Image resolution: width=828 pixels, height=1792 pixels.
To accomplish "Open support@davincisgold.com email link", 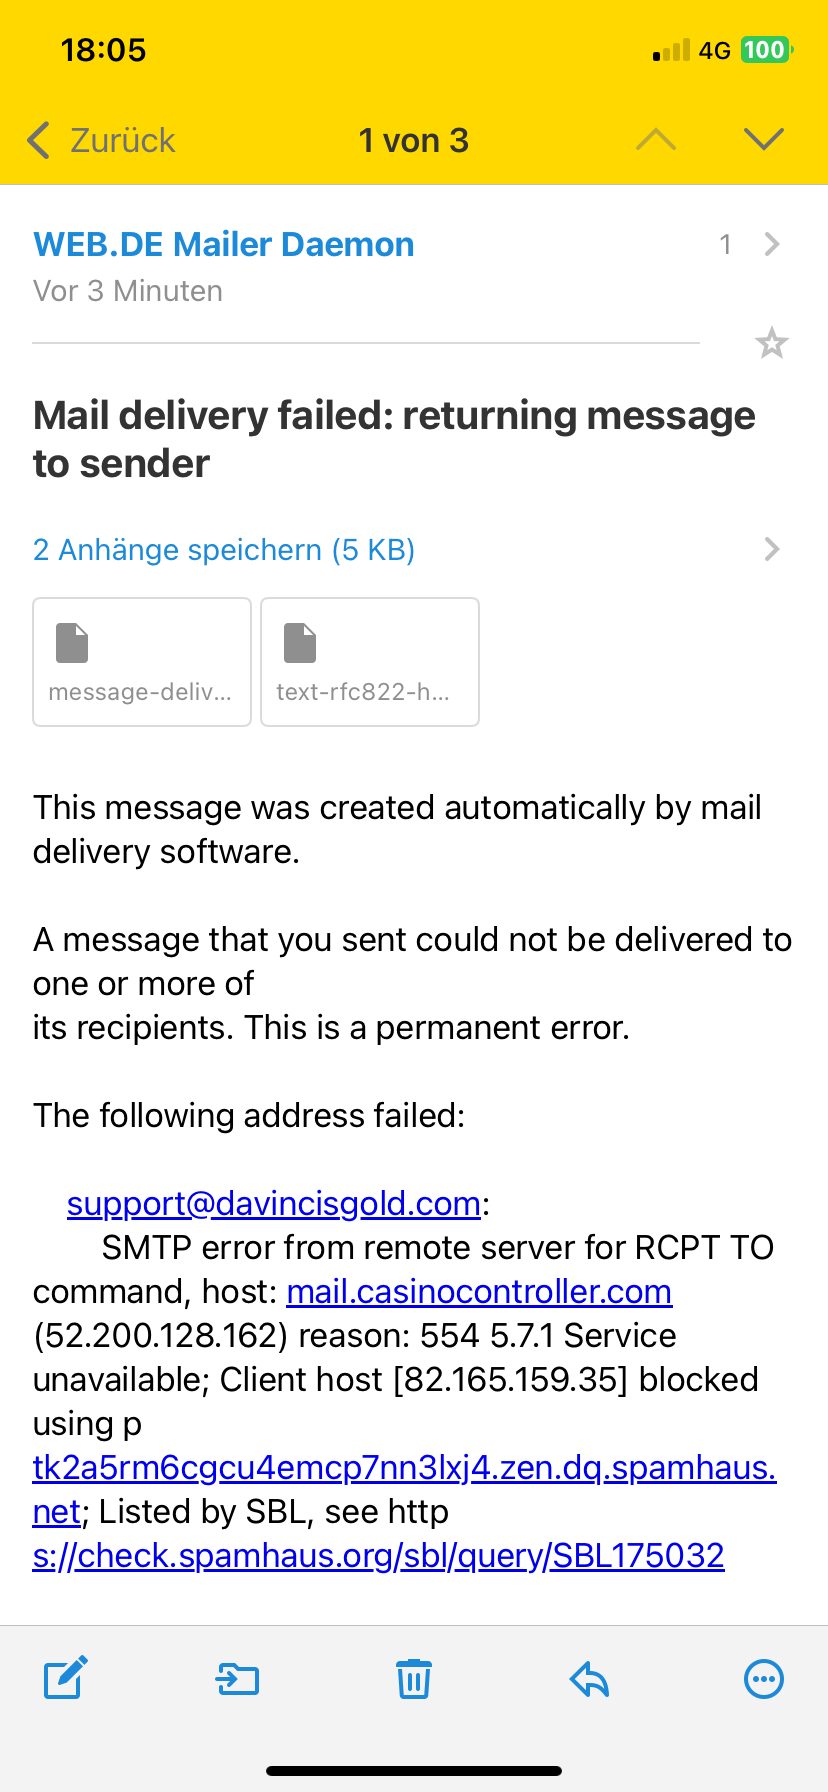I will click(x=274, y=1203).
